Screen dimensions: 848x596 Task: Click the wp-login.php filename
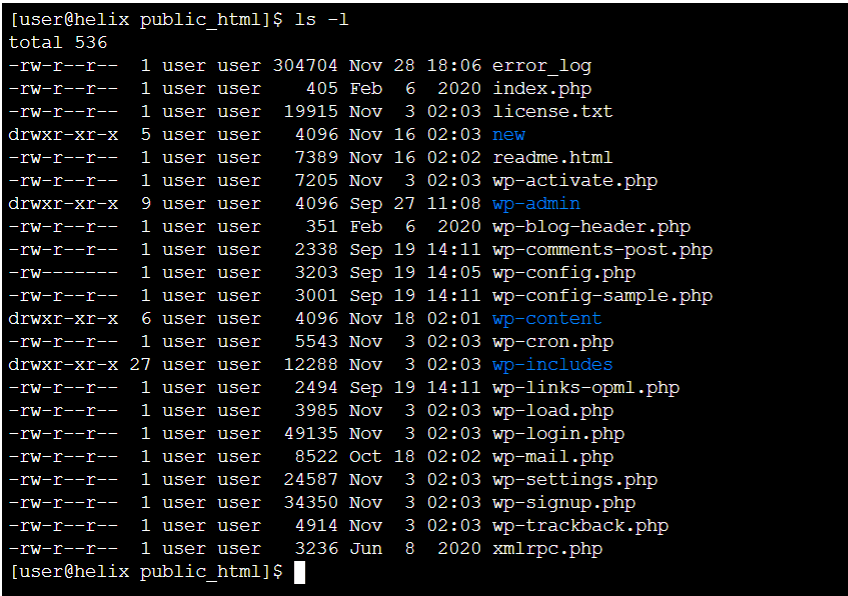tap(558, 434)
